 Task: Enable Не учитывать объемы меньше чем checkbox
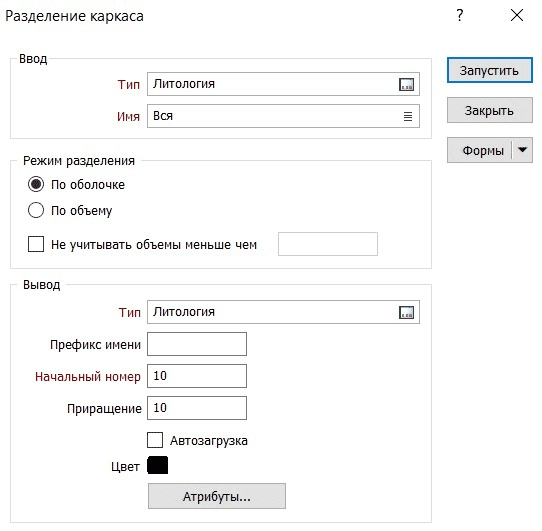click(x=36, y=244)
